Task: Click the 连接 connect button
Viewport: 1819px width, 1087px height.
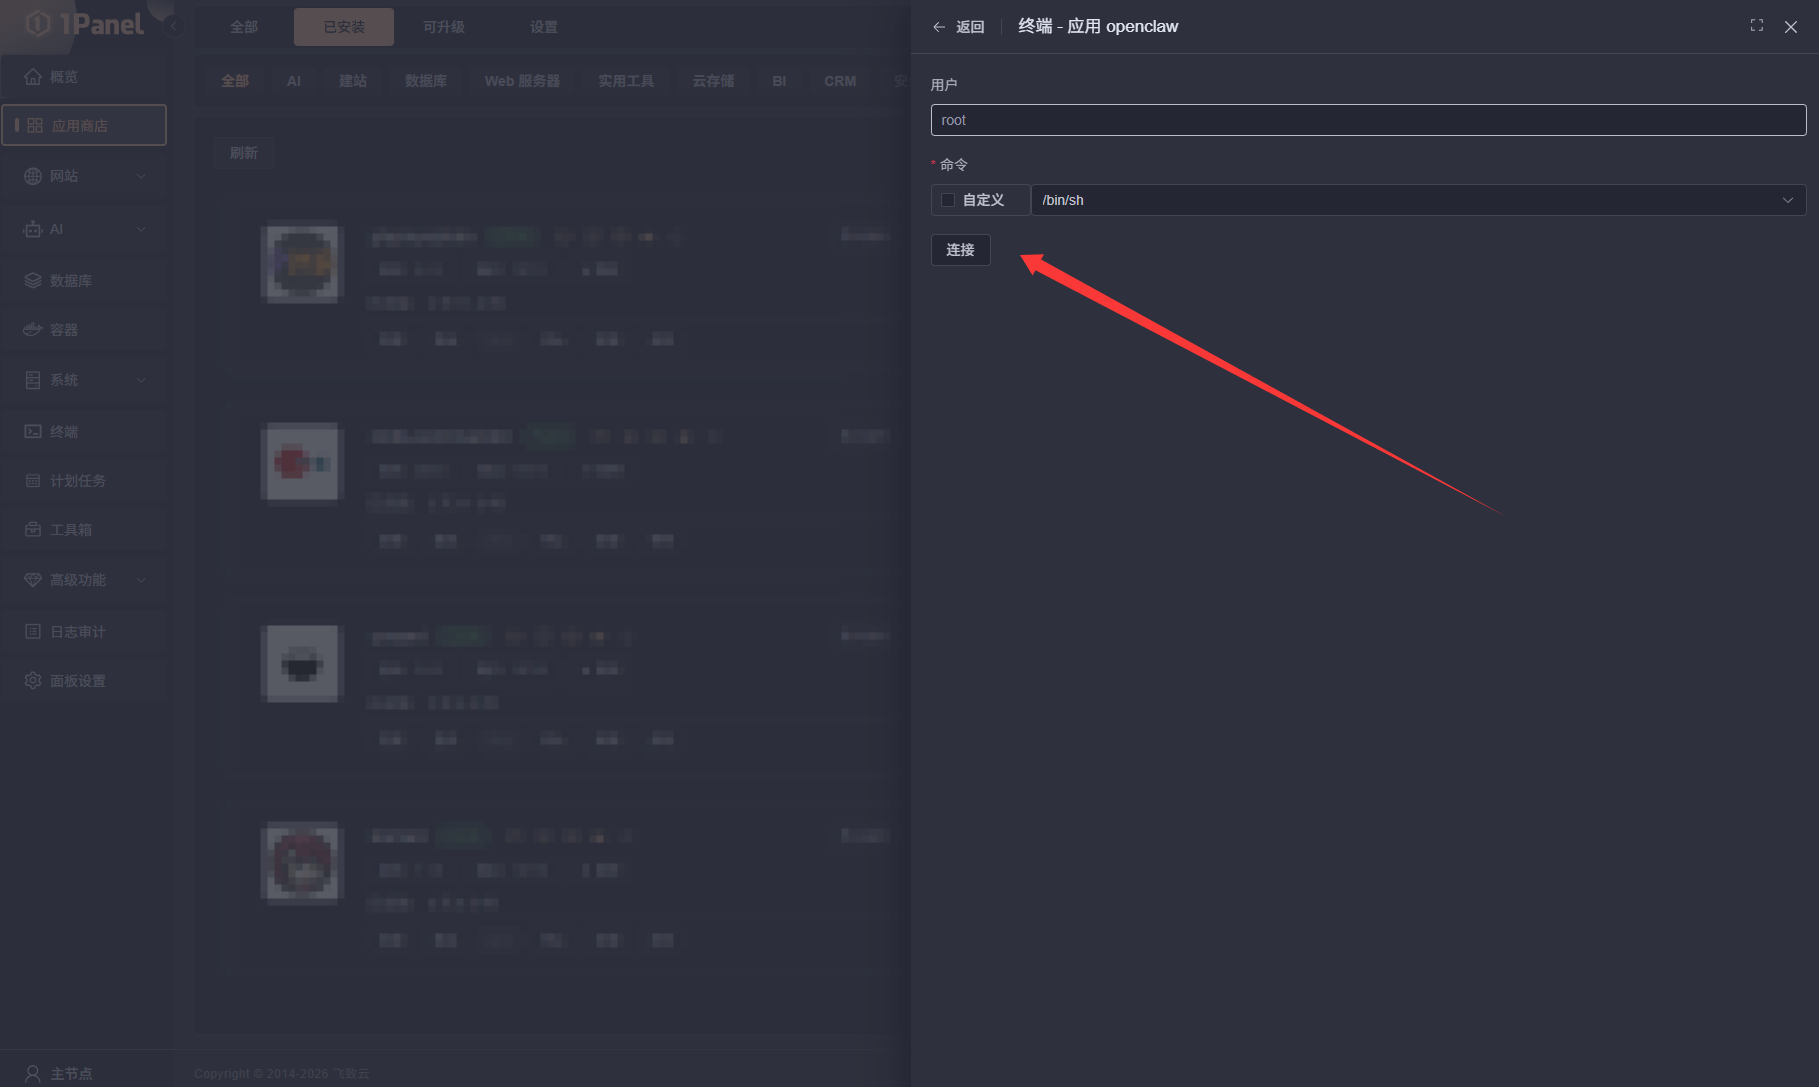Action: [960, 250]
